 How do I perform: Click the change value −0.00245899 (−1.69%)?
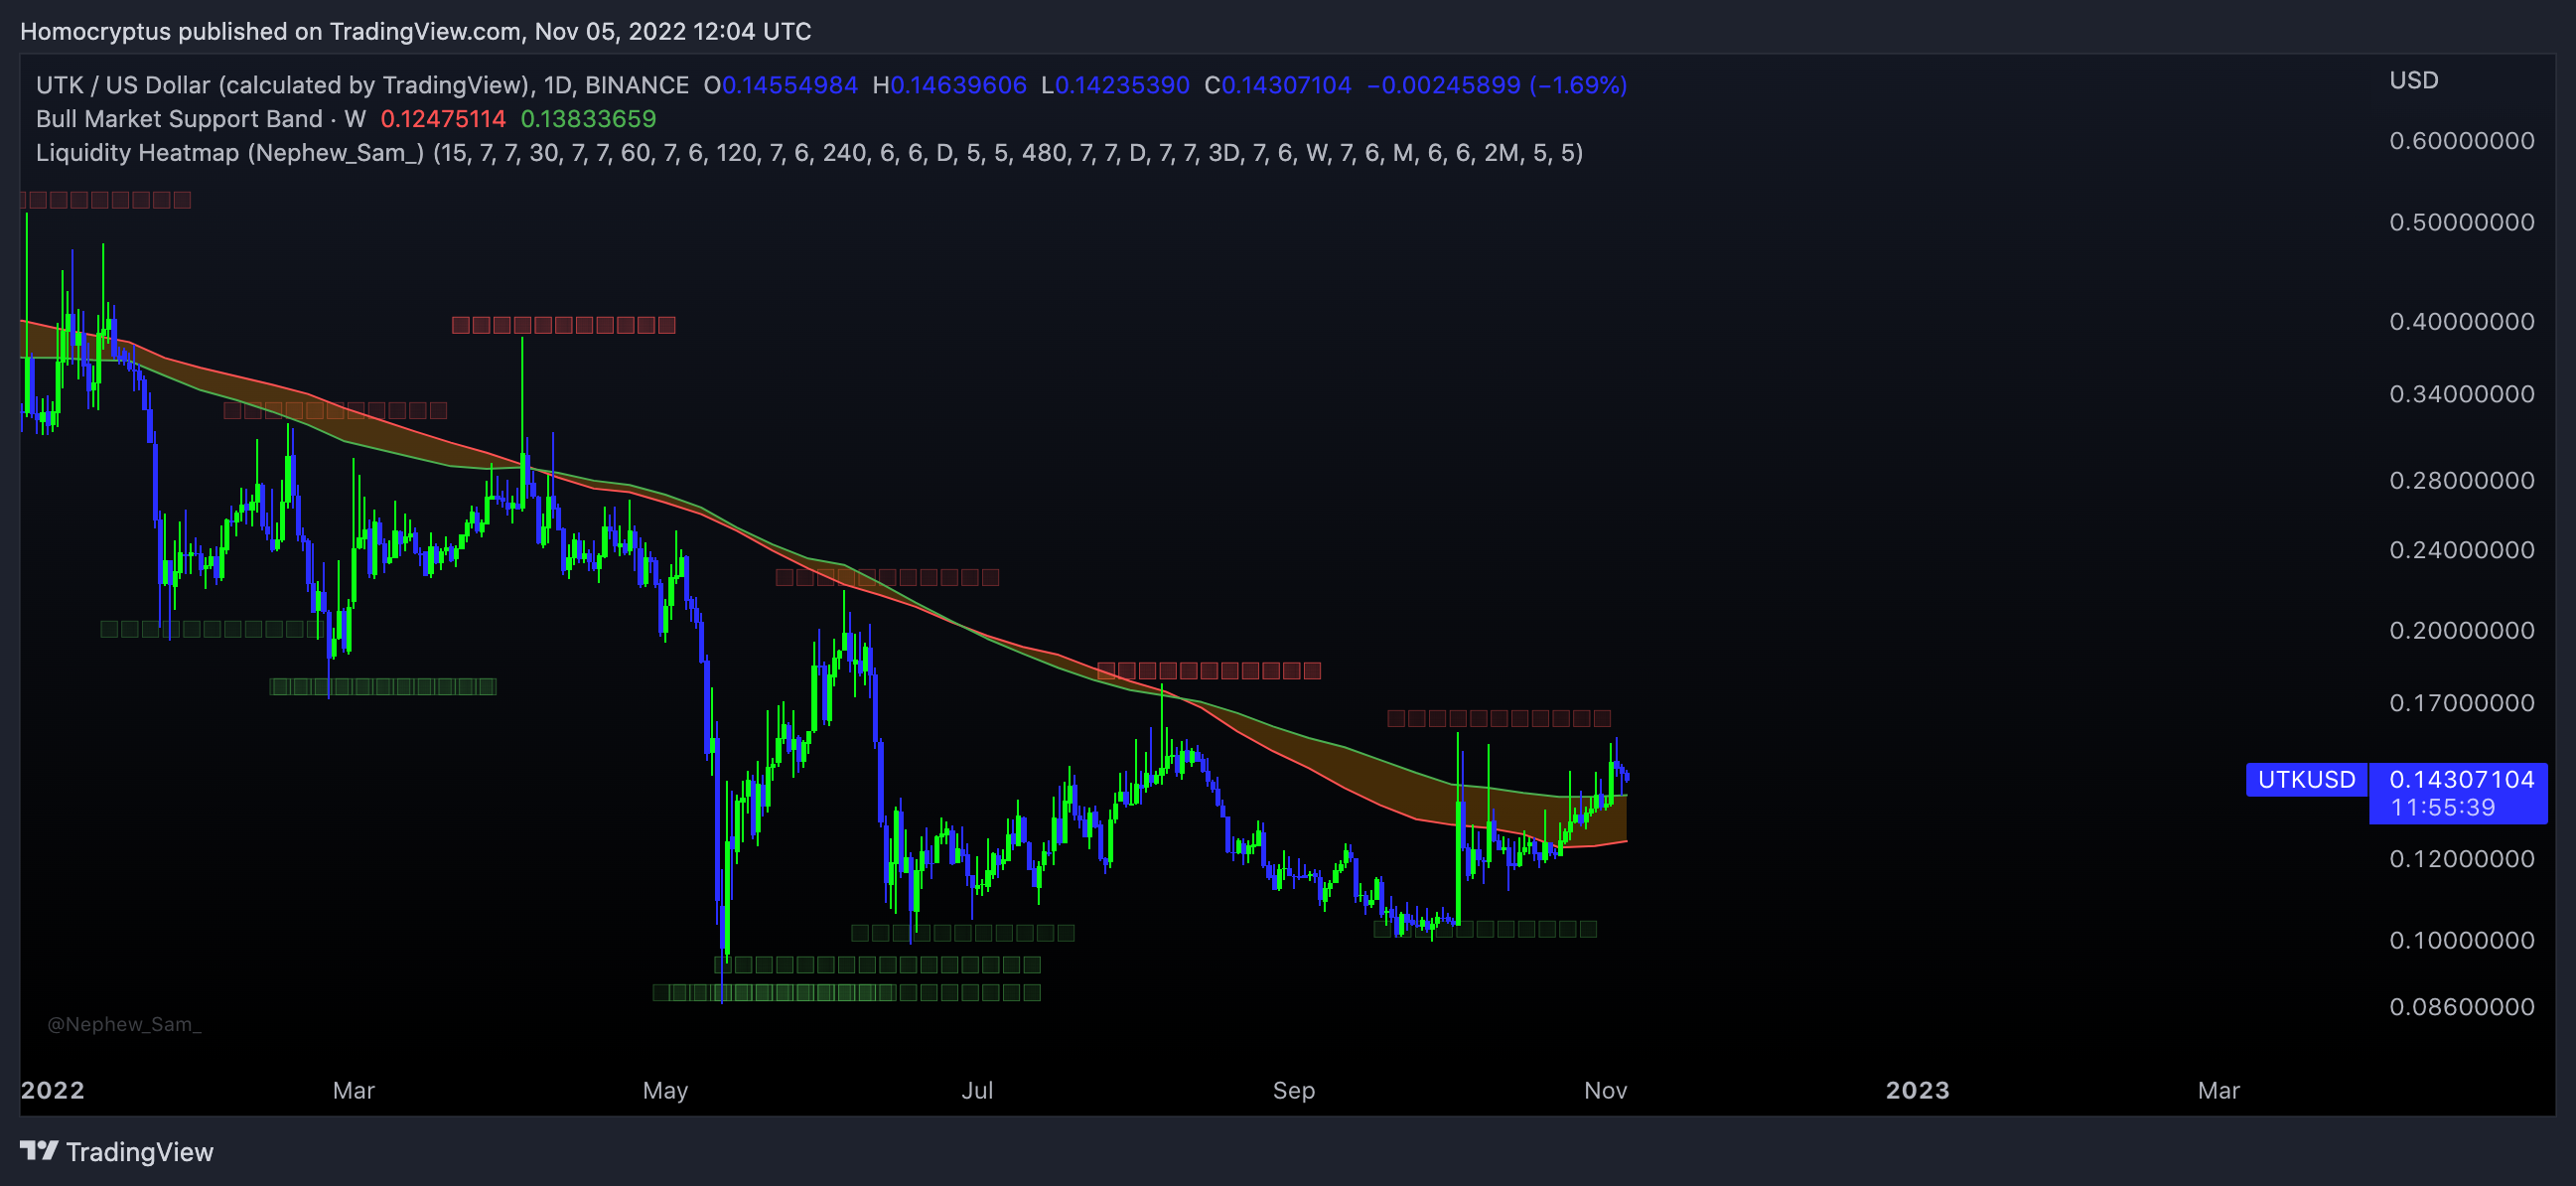coord(1497,85)
